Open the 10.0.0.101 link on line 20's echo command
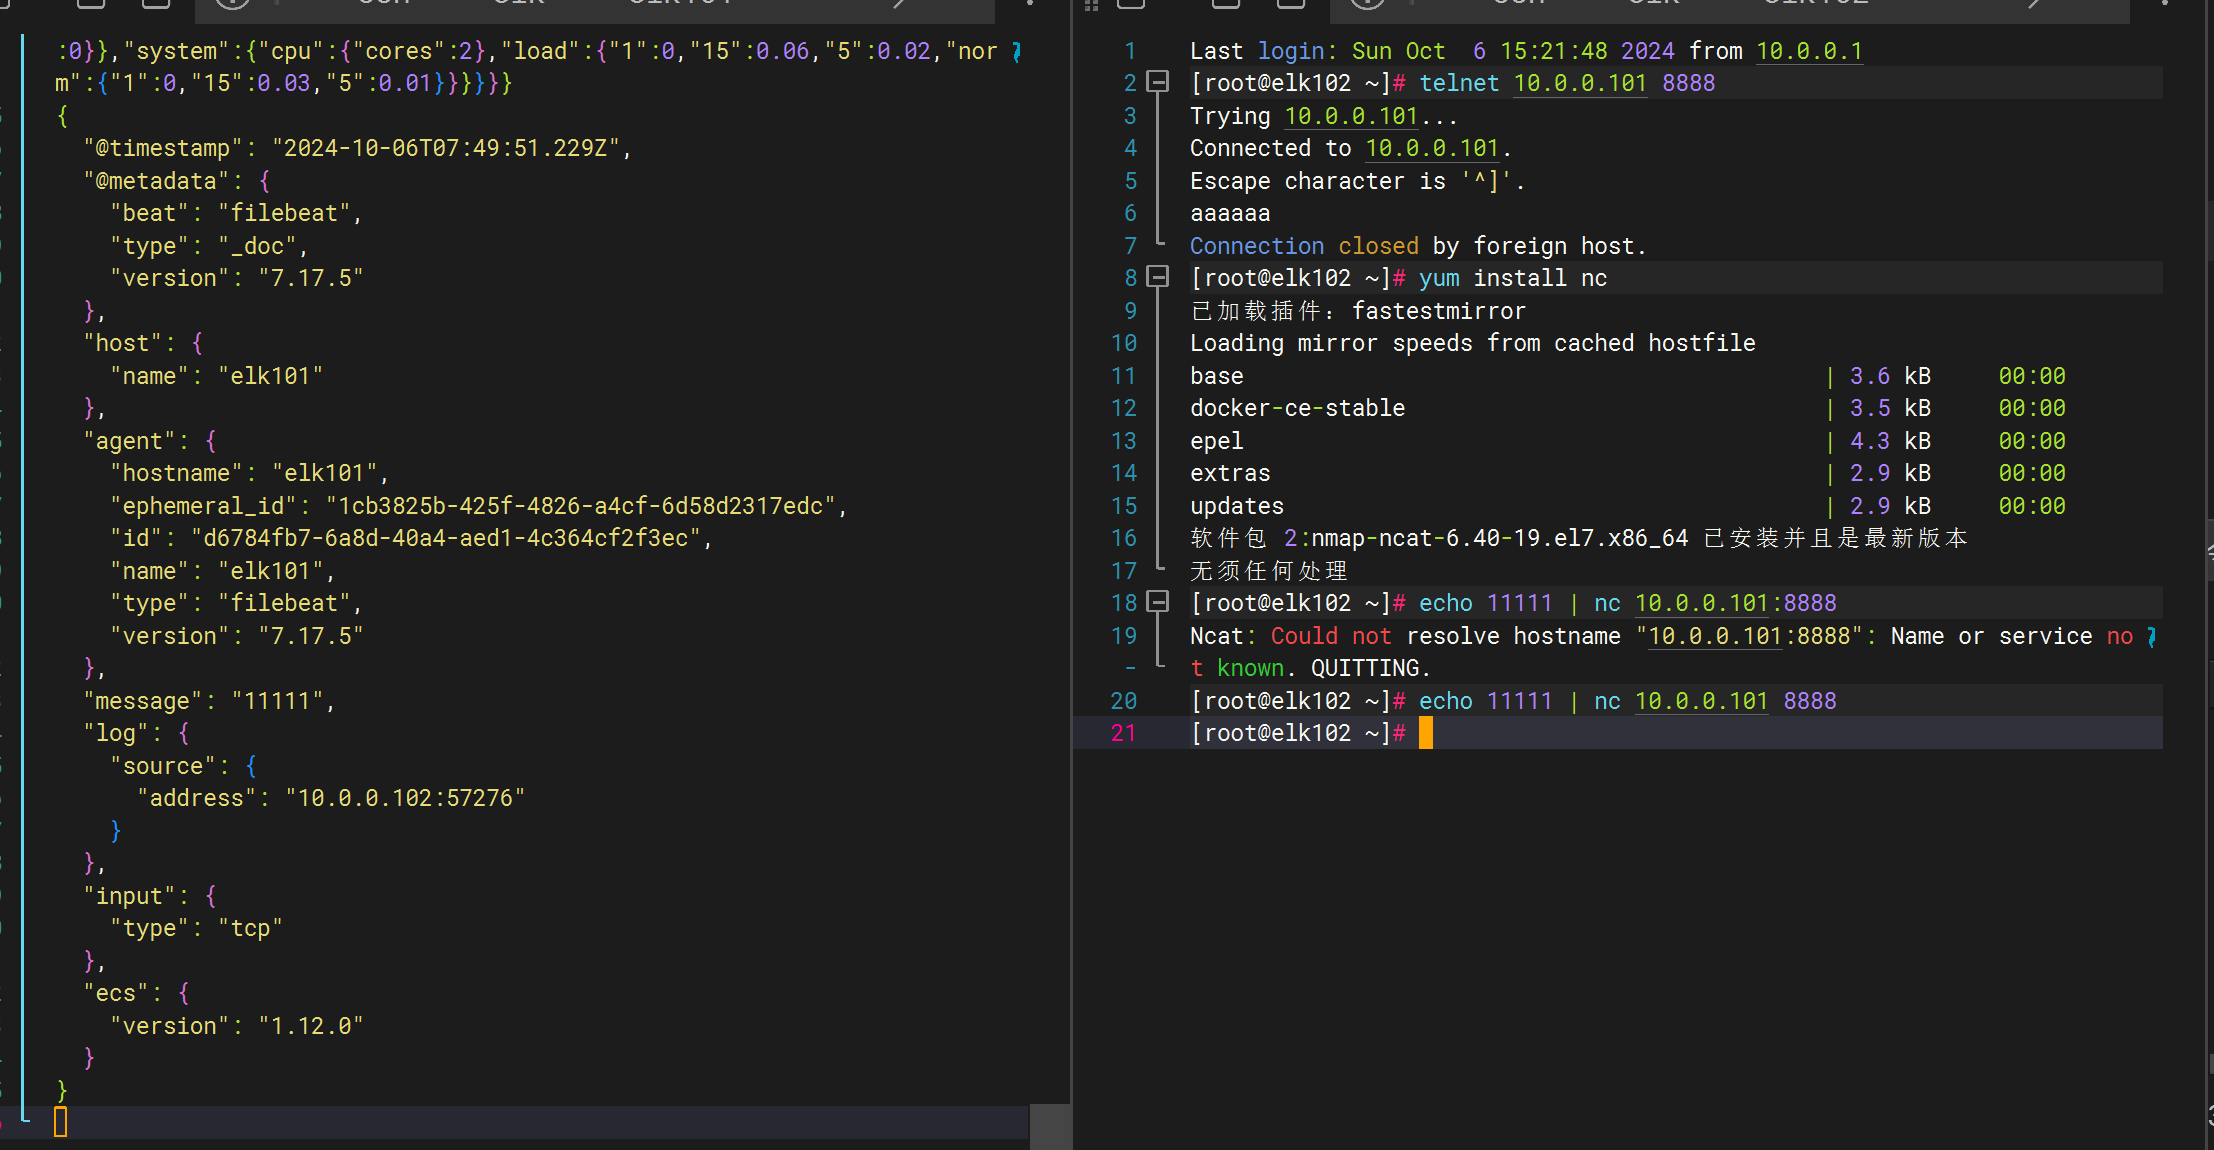 [x=1702, y=701]
